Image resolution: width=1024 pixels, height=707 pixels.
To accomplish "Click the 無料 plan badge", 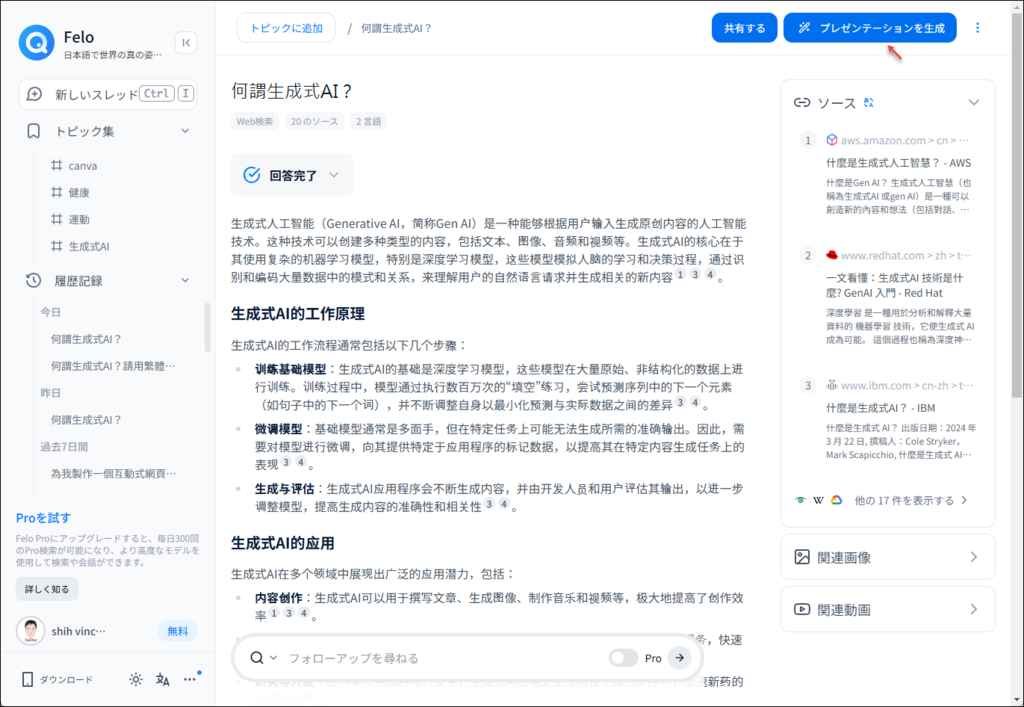I will 178,631.
